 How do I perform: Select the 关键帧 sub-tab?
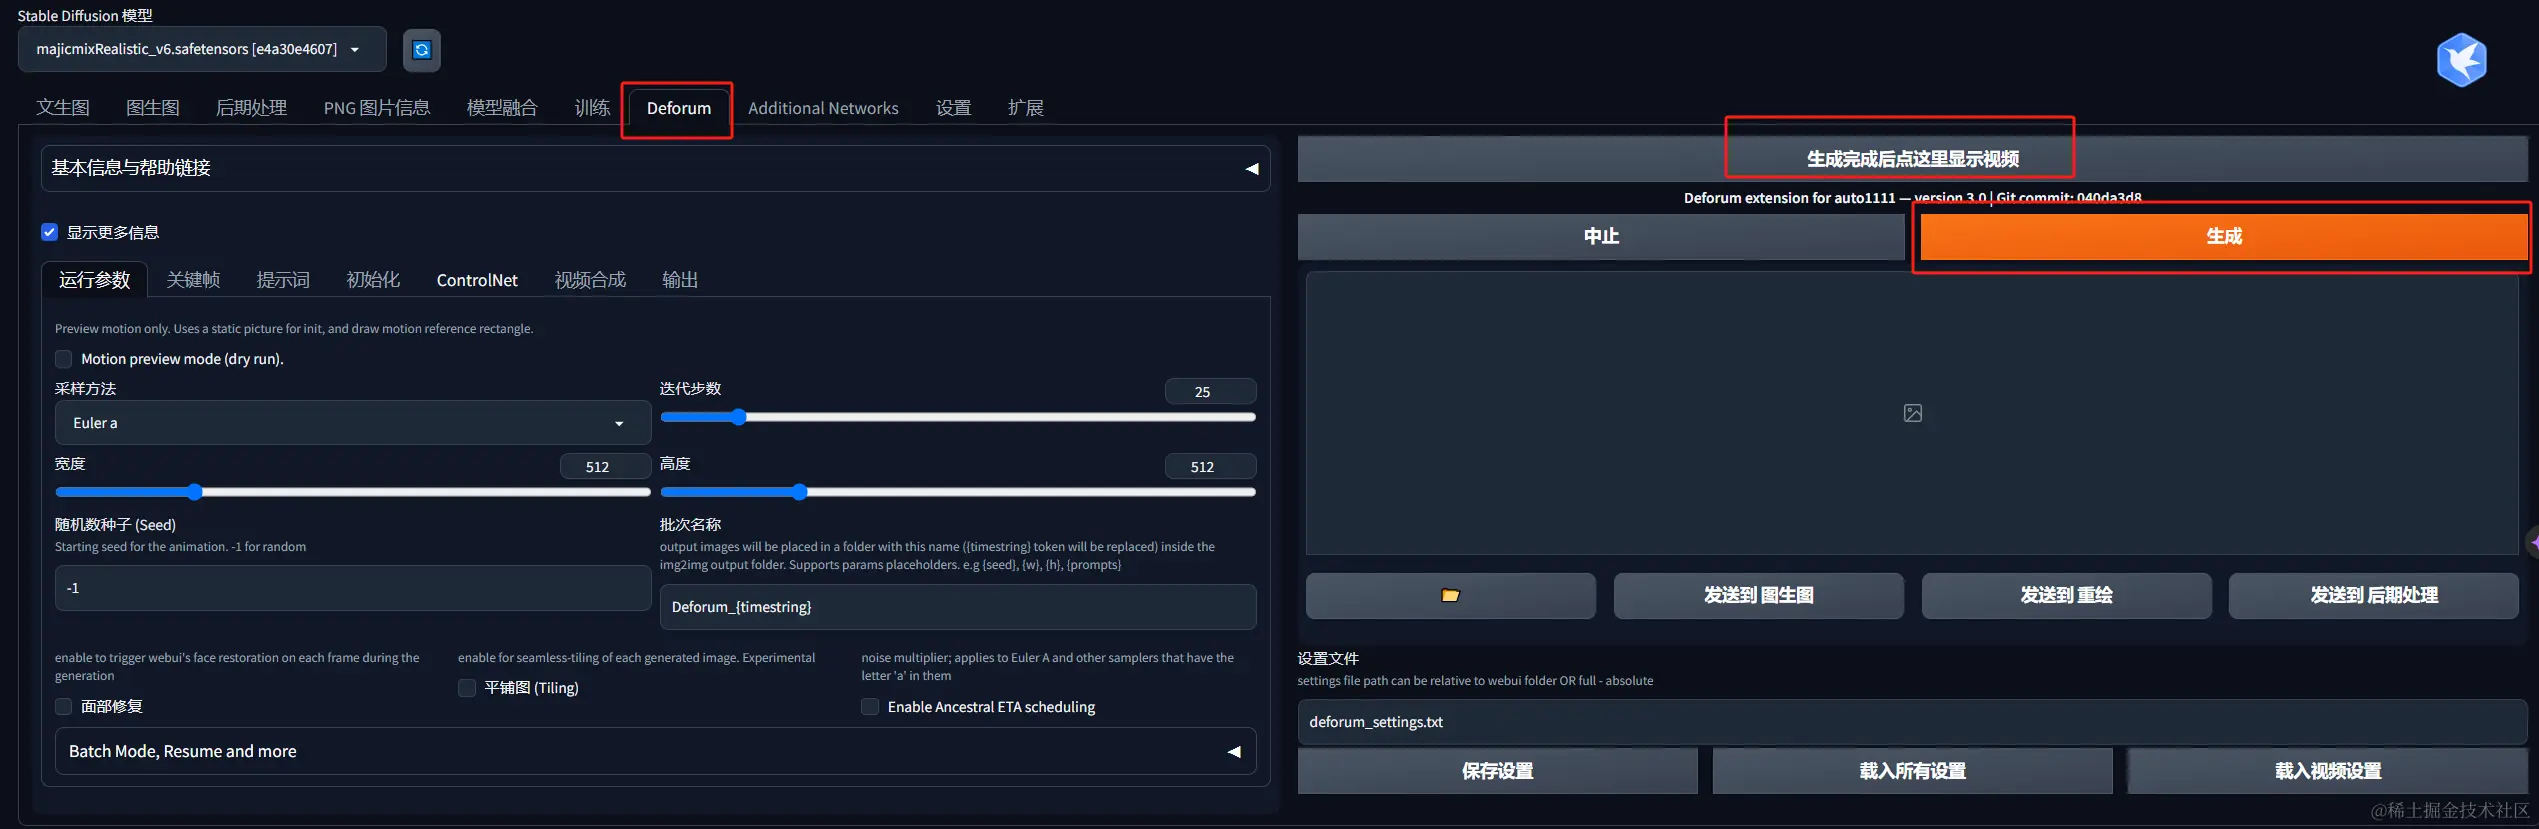tap(193, 280)
